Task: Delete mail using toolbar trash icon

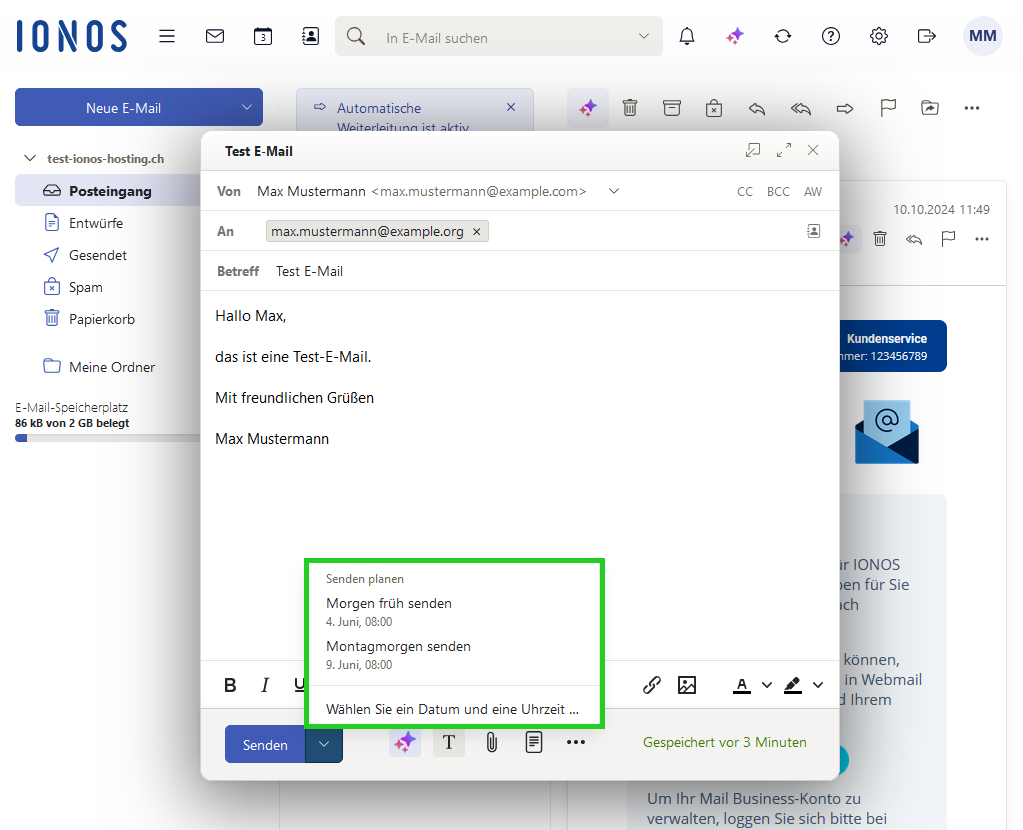Action: (x=630, y=108)
